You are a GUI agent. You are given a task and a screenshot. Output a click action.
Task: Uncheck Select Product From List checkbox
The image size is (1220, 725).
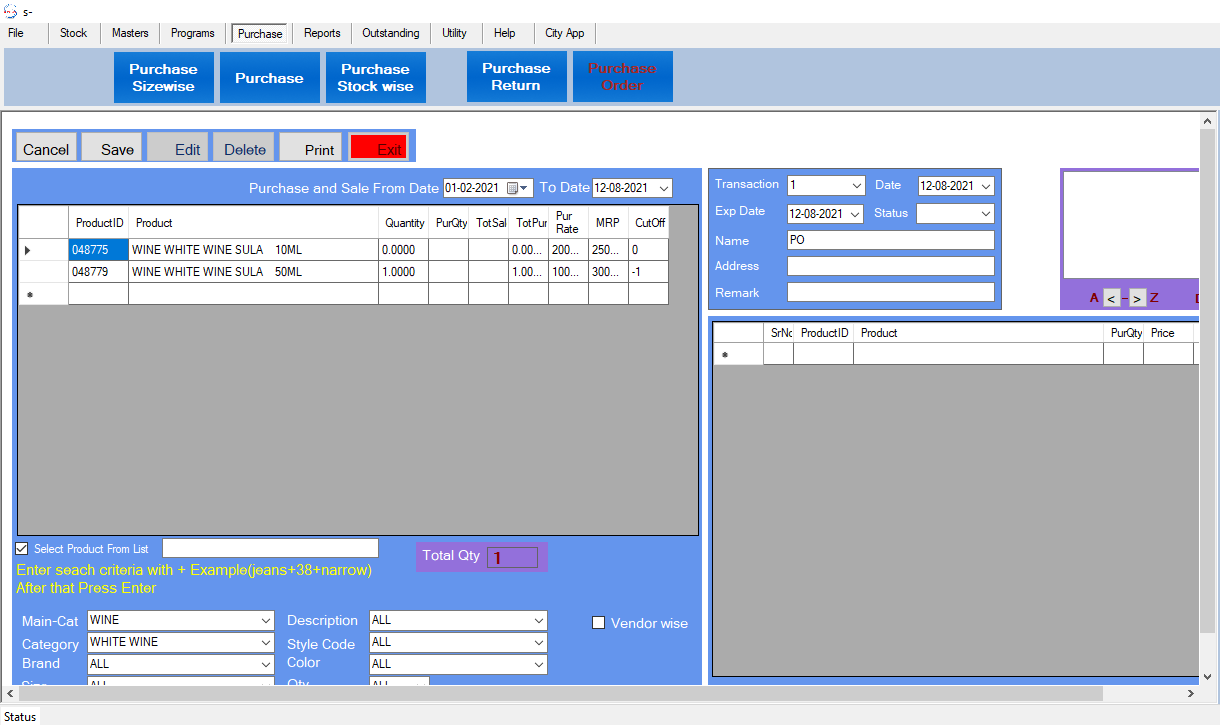point(22,548)
